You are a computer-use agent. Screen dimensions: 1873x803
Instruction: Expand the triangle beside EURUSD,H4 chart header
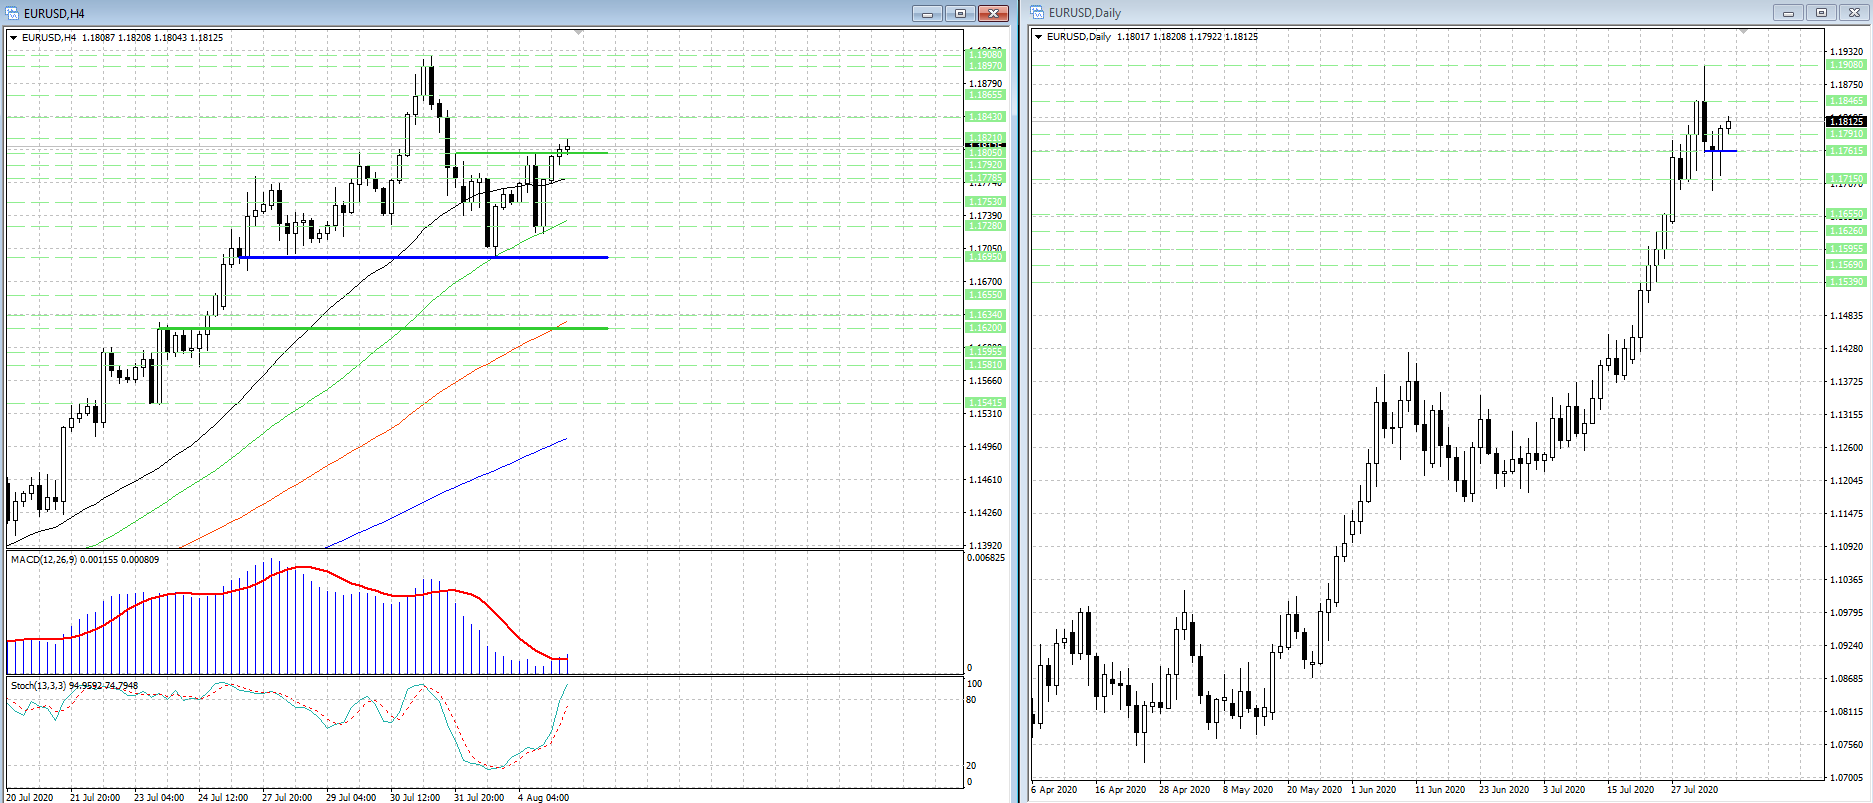tap(14, 38)
